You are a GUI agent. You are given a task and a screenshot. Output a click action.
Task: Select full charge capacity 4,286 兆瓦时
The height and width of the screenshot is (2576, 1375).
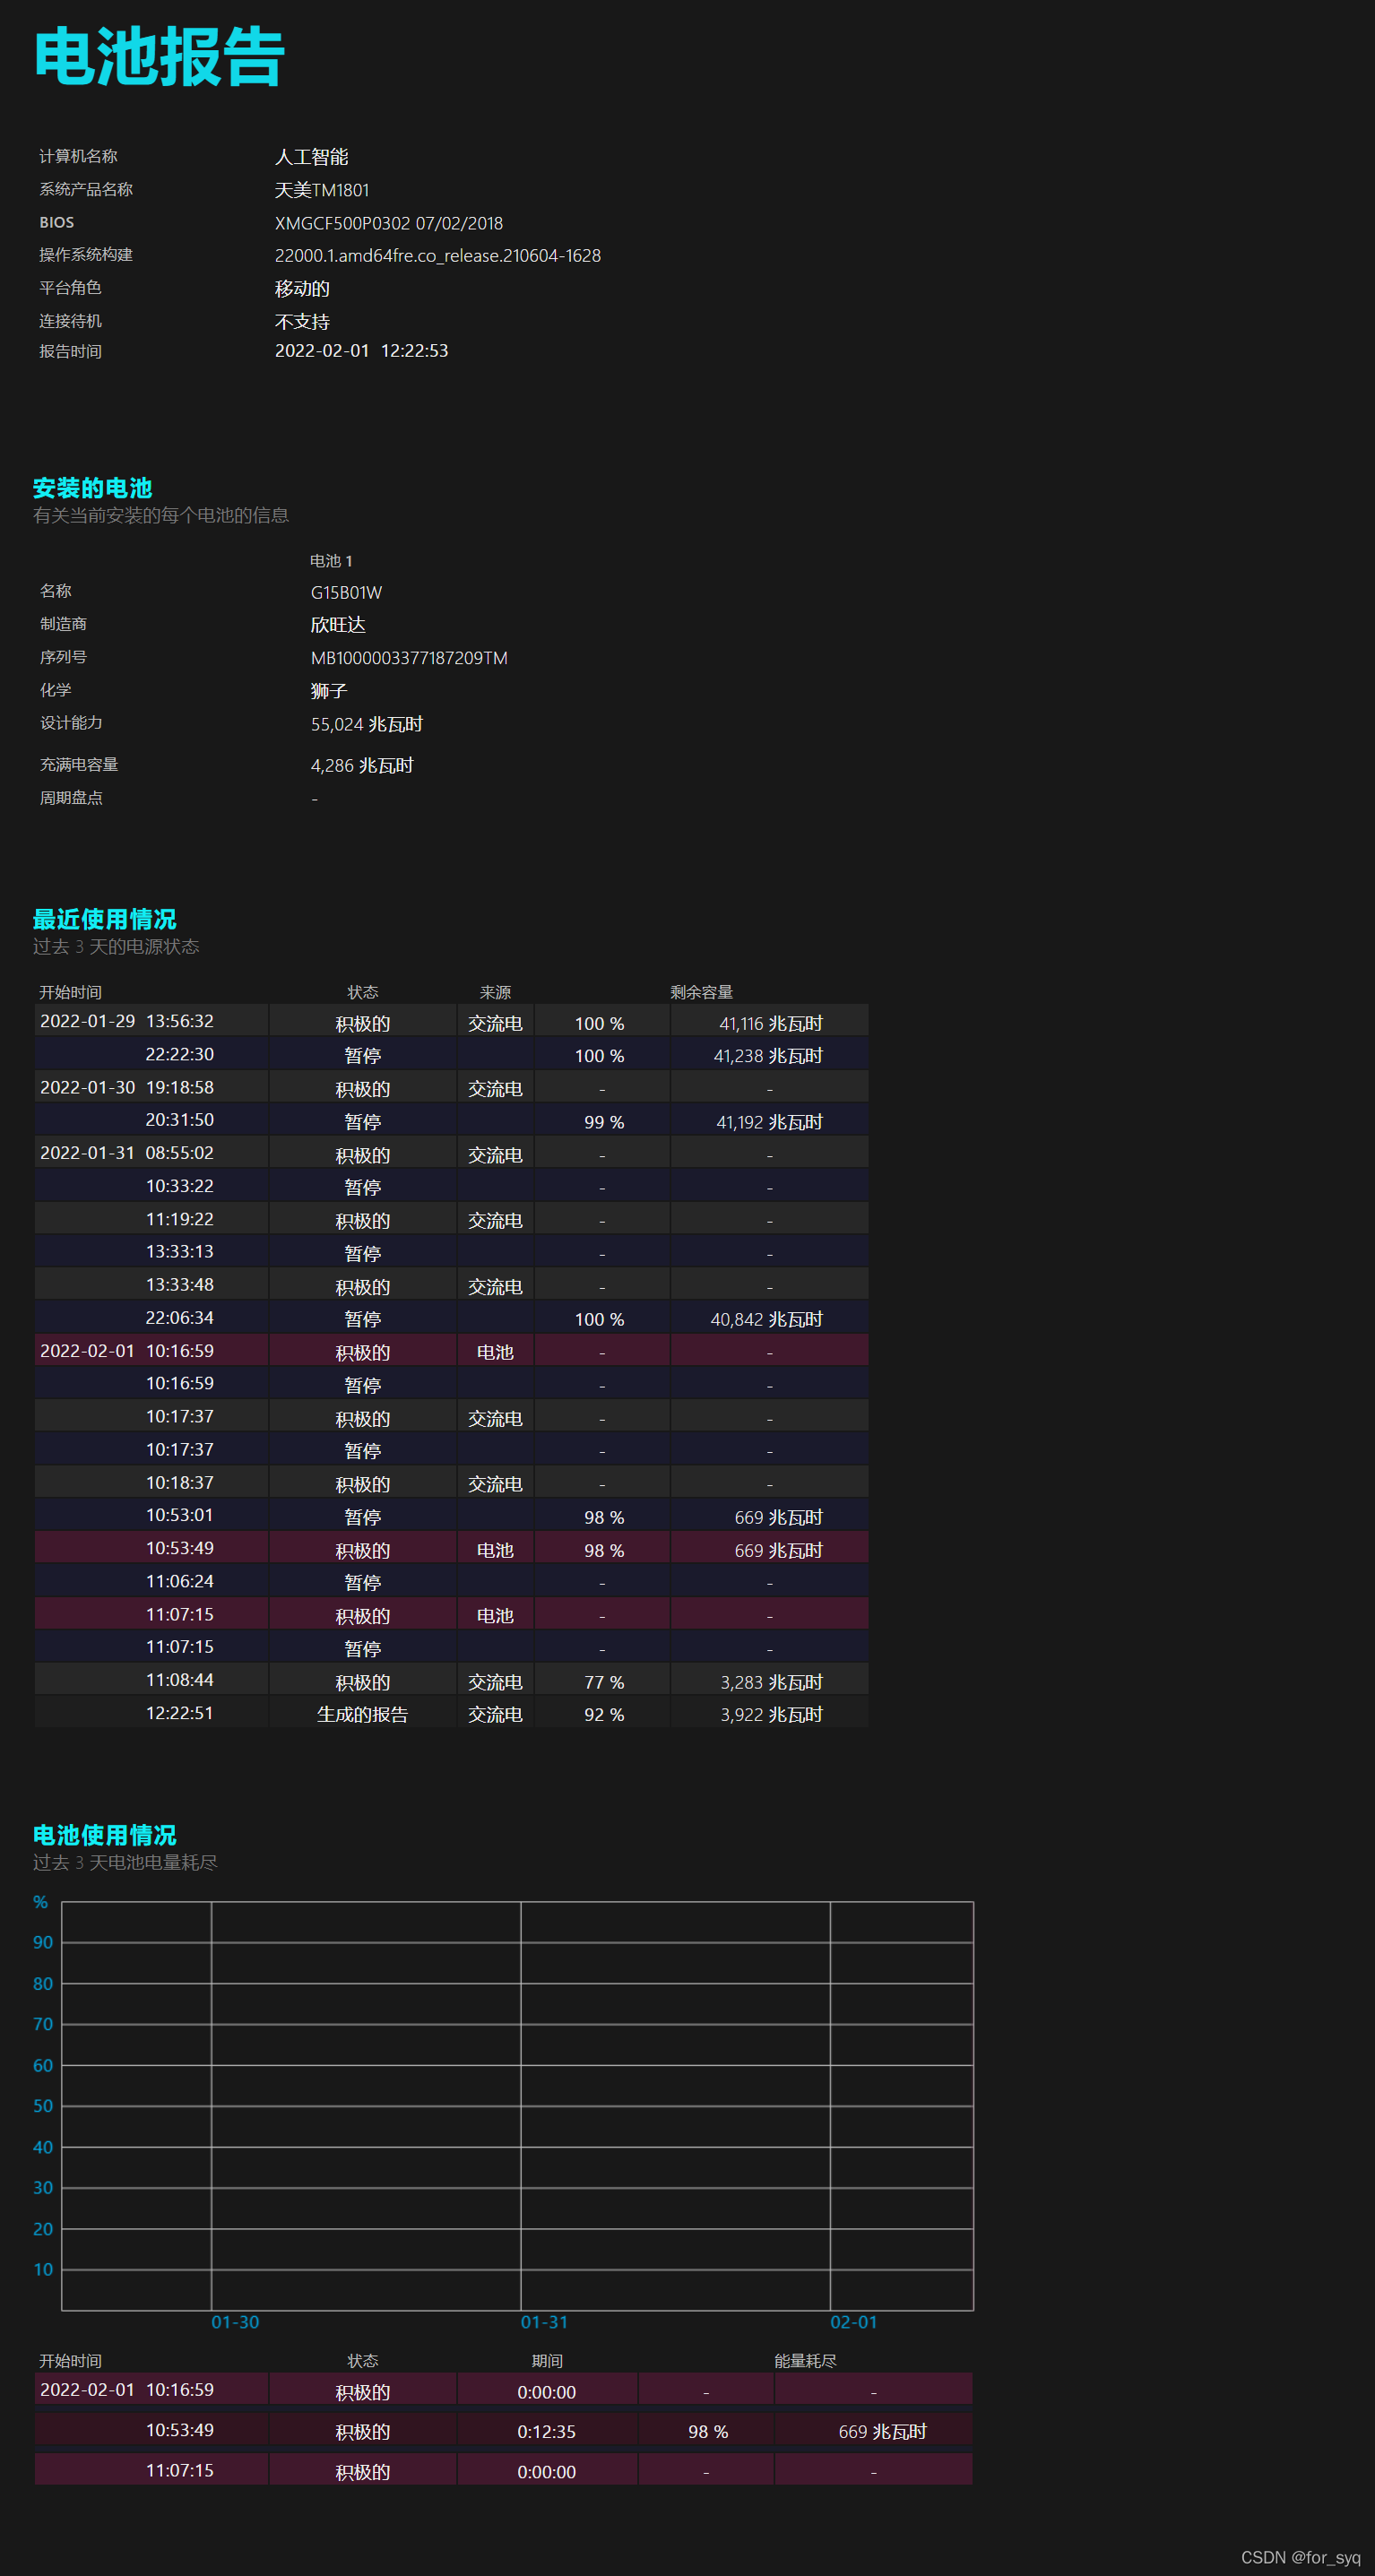(x=361, y=765)
